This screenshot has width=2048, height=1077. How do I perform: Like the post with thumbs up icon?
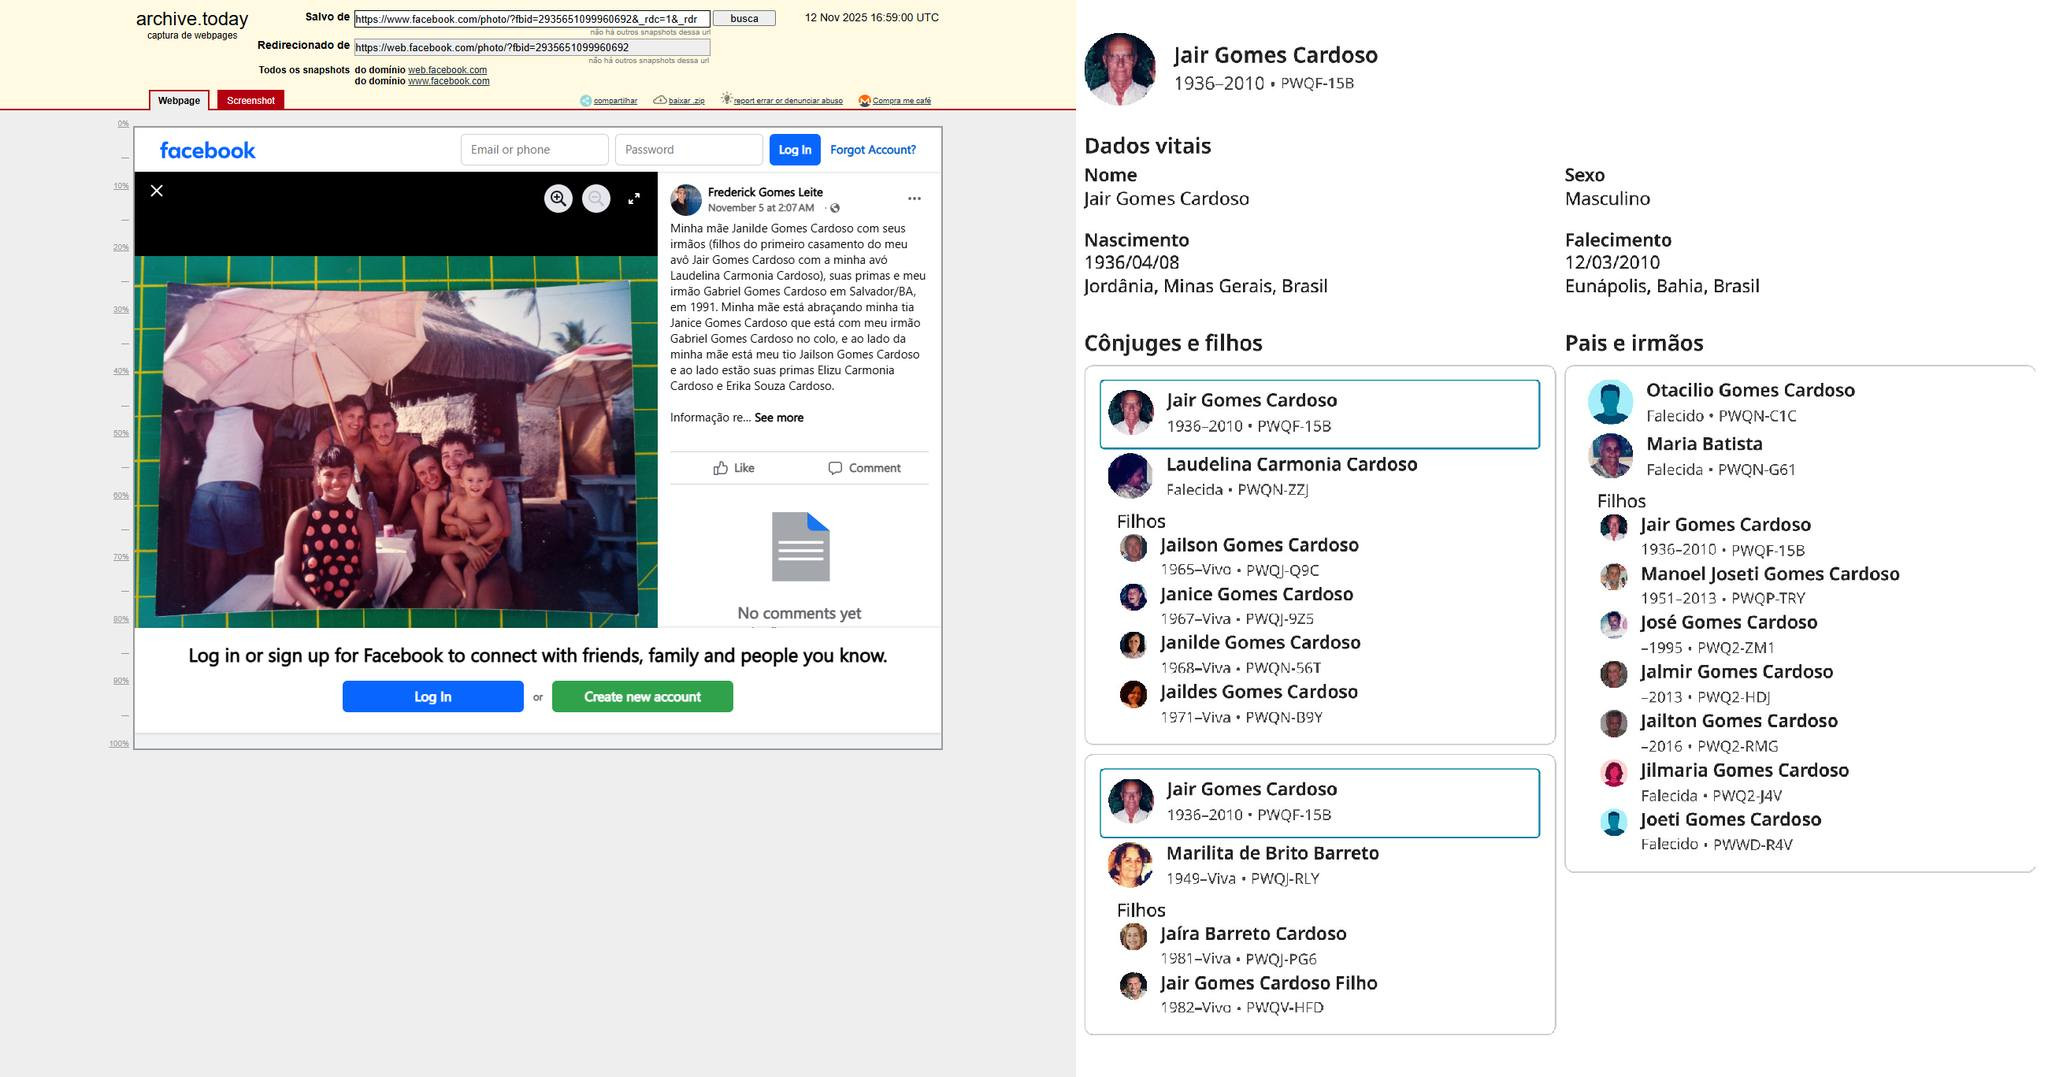click(734, 468)
